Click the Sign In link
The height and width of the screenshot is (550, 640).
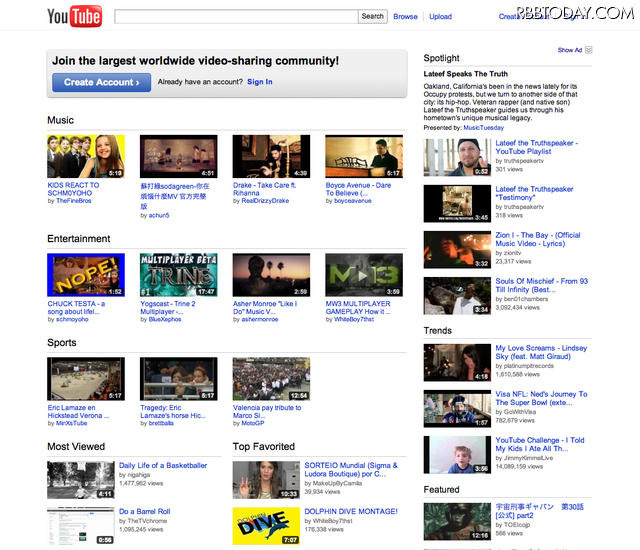click(259, 82)
